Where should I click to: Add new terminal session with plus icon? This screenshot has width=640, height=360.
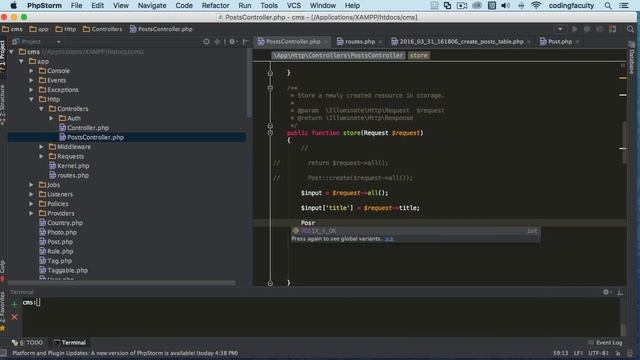click(x=14, y=304)
